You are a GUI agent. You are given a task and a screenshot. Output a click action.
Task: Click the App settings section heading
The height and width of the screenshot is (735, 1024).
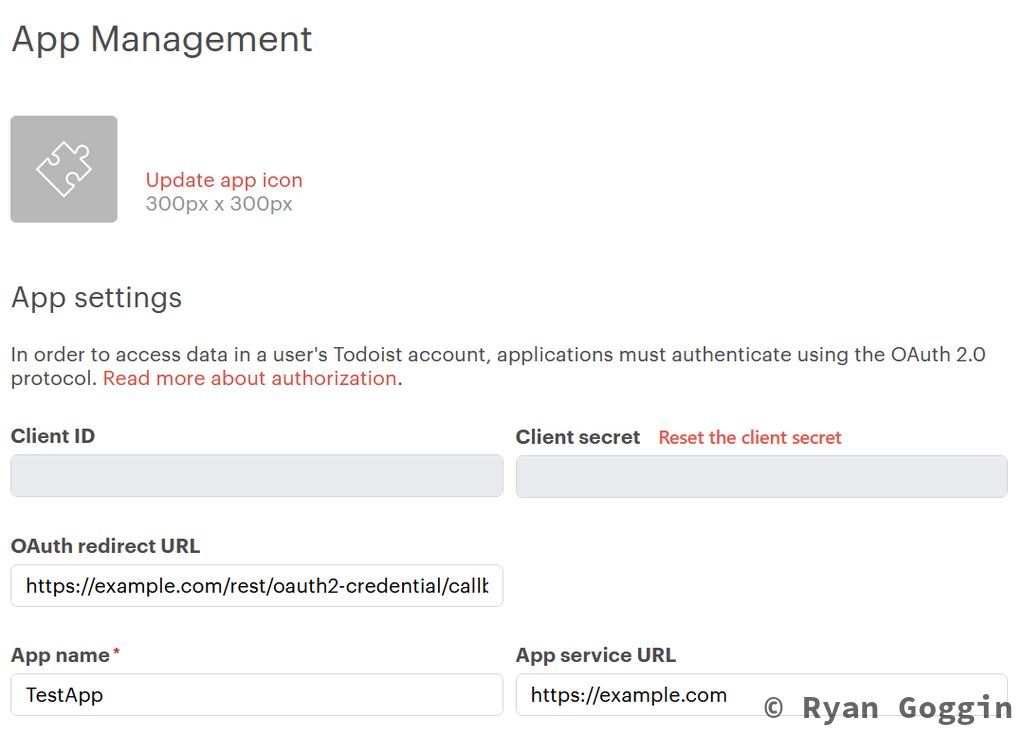tap(97, 298)
